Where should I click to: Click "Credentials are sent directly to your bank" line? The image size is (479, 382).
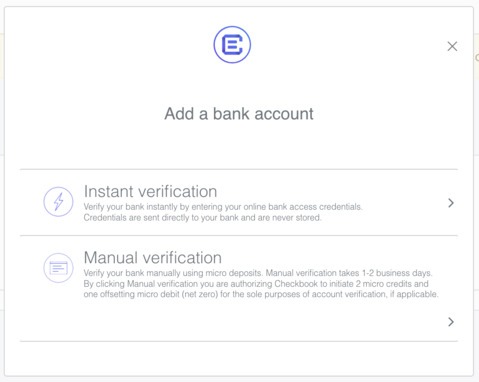point(202,218)
